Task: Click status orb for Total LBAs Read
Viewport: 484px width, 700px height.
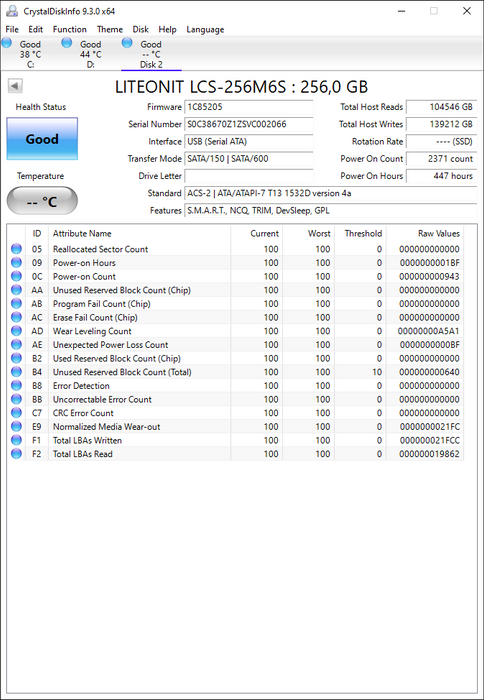Action: point(17,454)
